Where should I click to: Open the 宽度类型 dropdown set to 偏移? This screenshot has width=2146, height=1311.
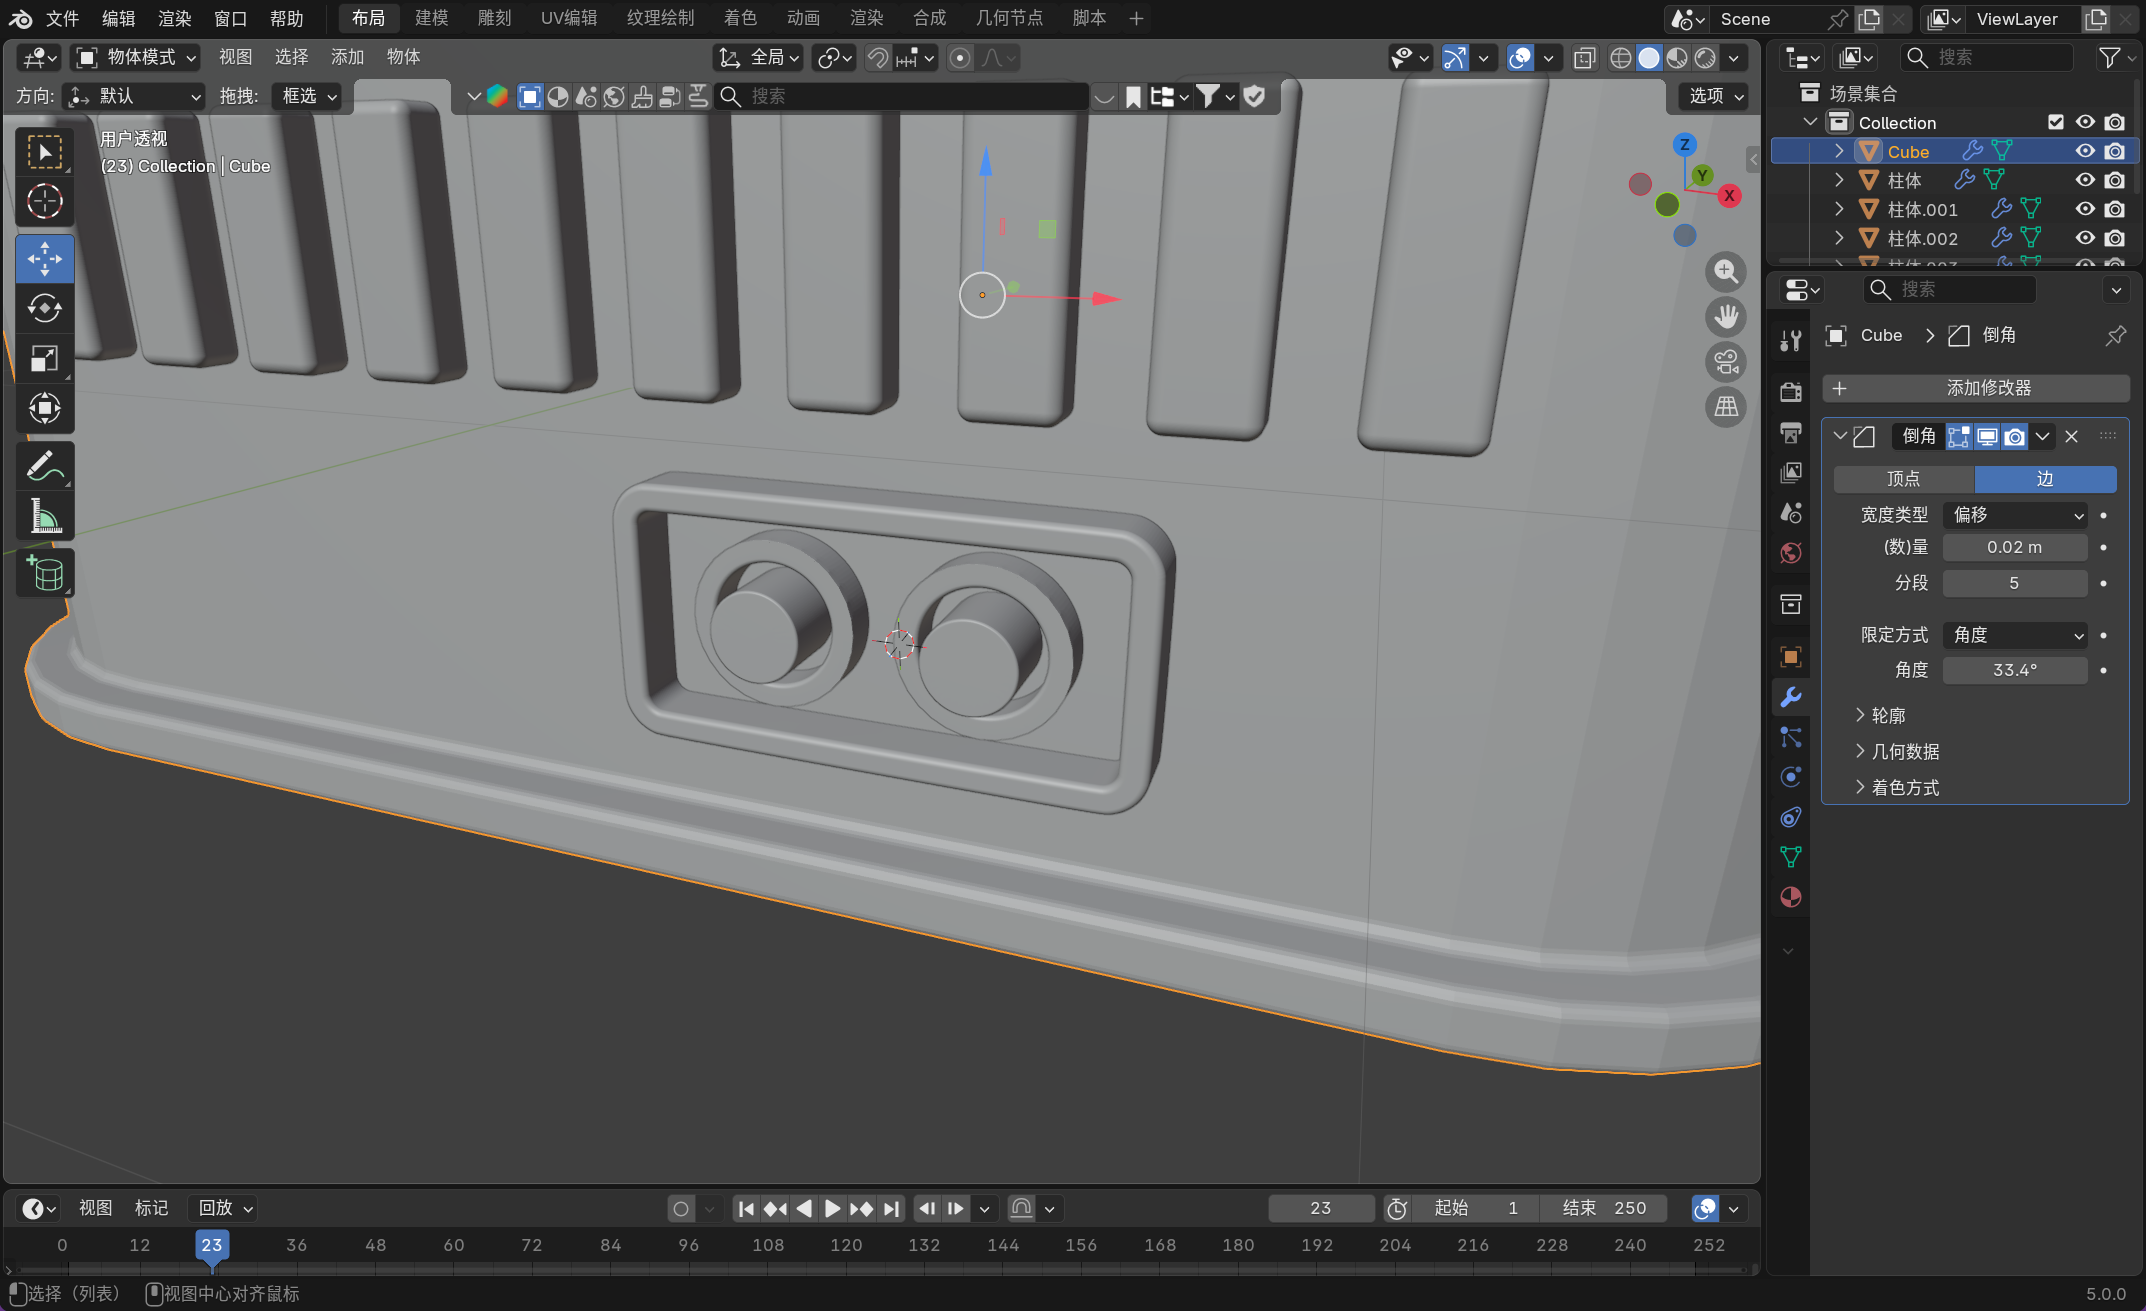pos(2015,514)
